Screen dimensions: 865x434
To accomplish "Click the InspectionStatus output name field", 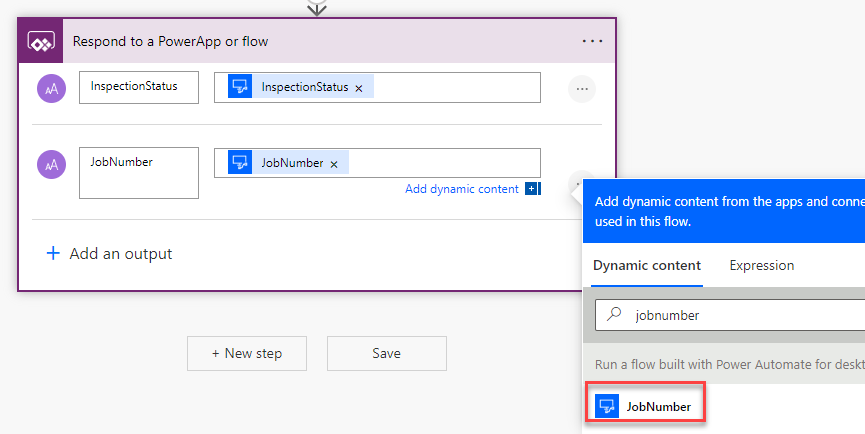I will (x=139, y=87).
